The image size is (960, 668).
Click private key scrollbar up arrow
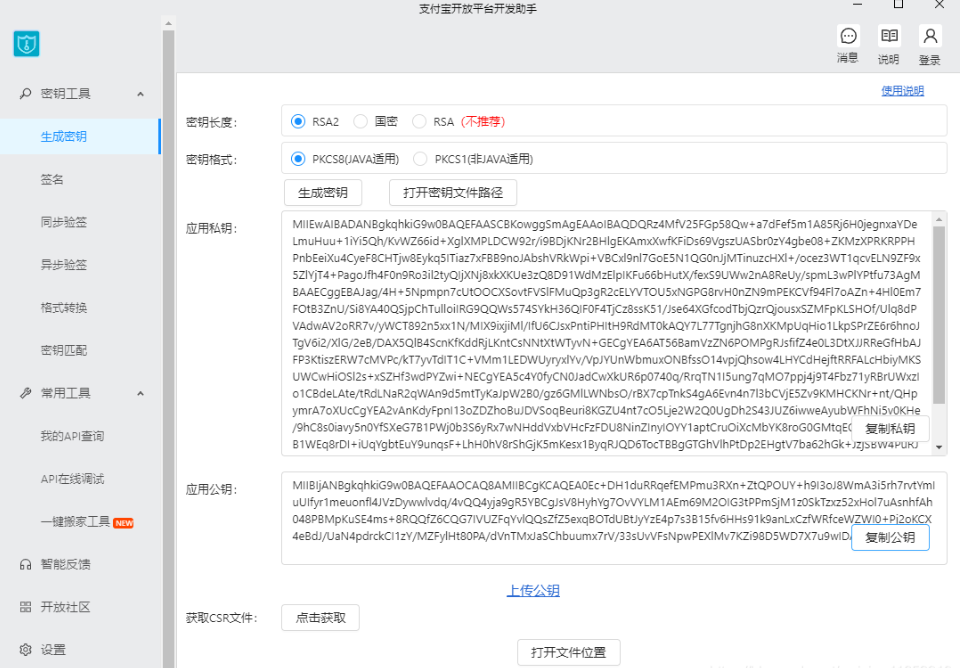[x=939, y=219]
